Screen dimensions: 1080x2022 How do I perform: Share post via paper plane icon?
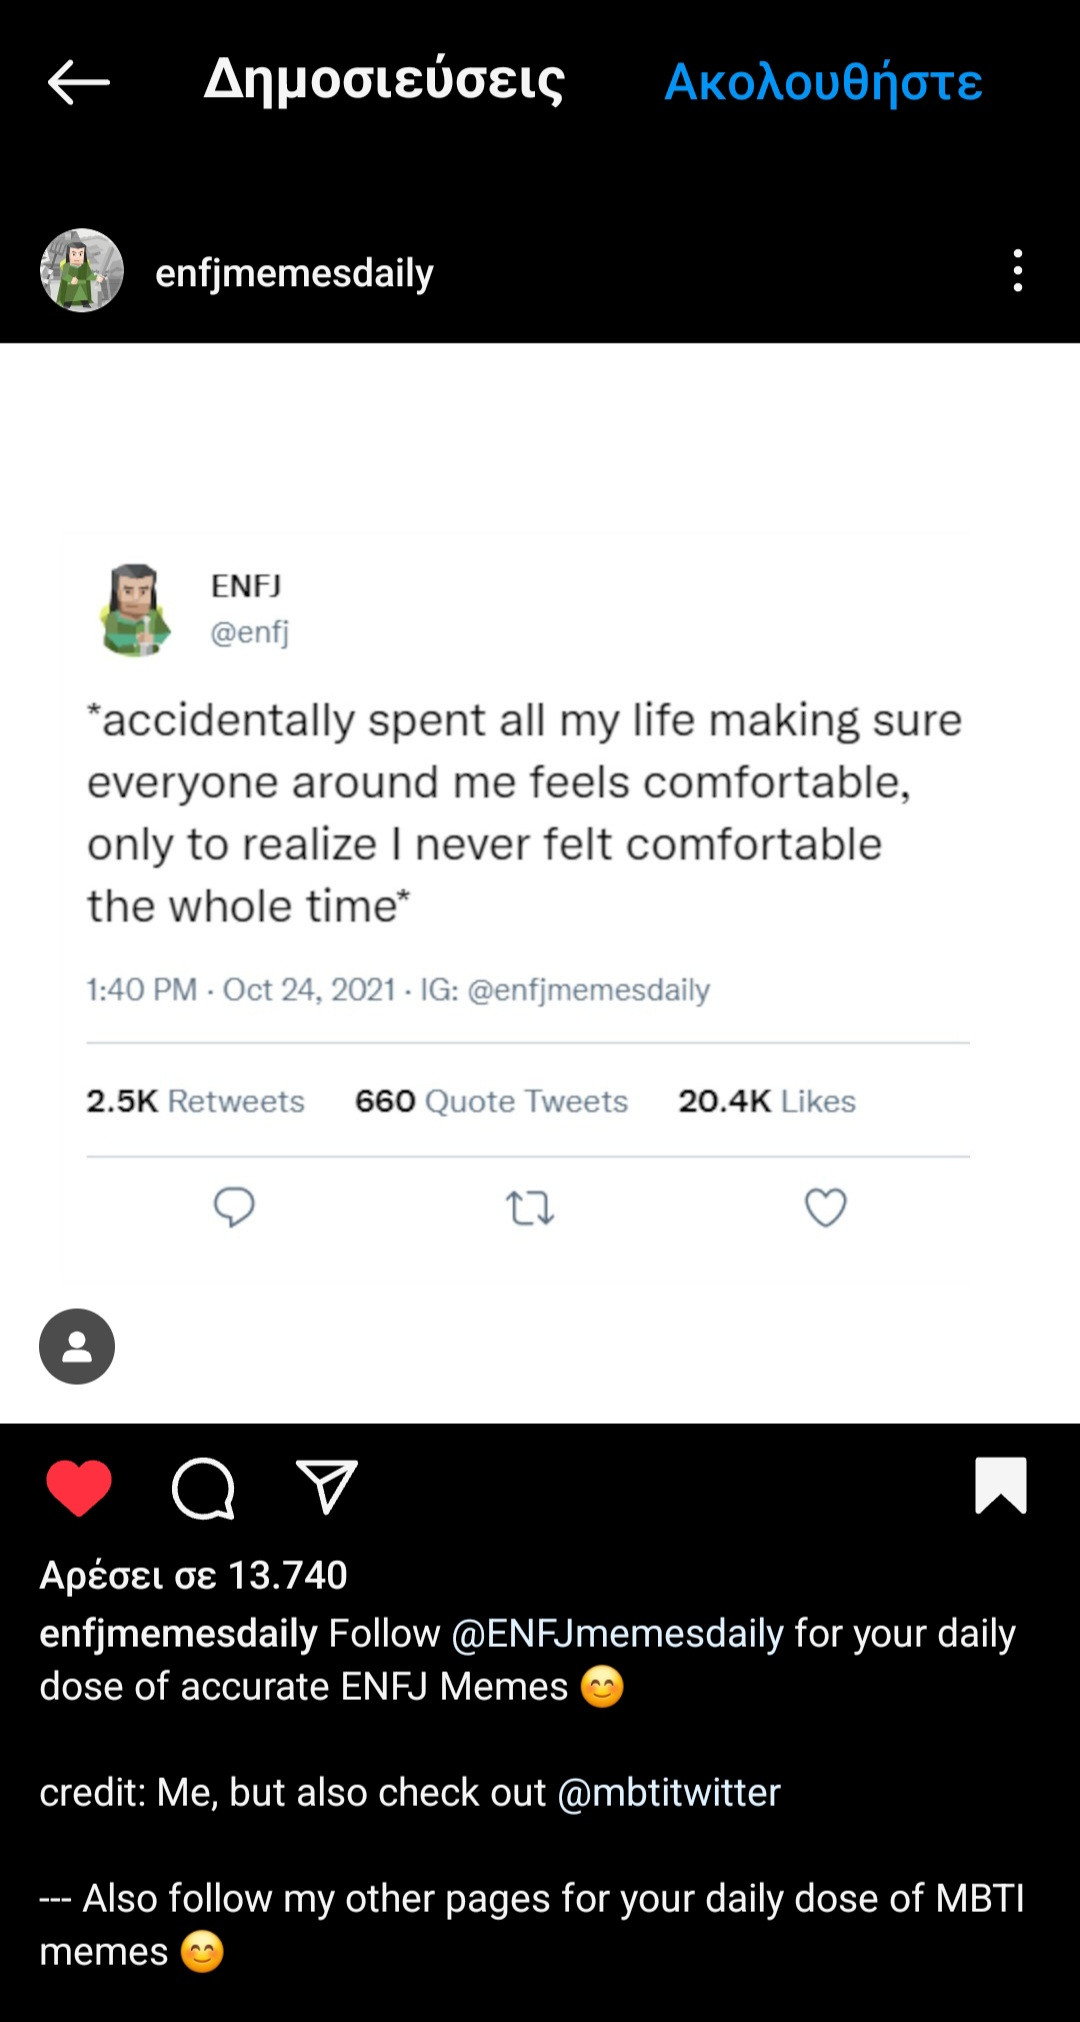[326, 1486]
